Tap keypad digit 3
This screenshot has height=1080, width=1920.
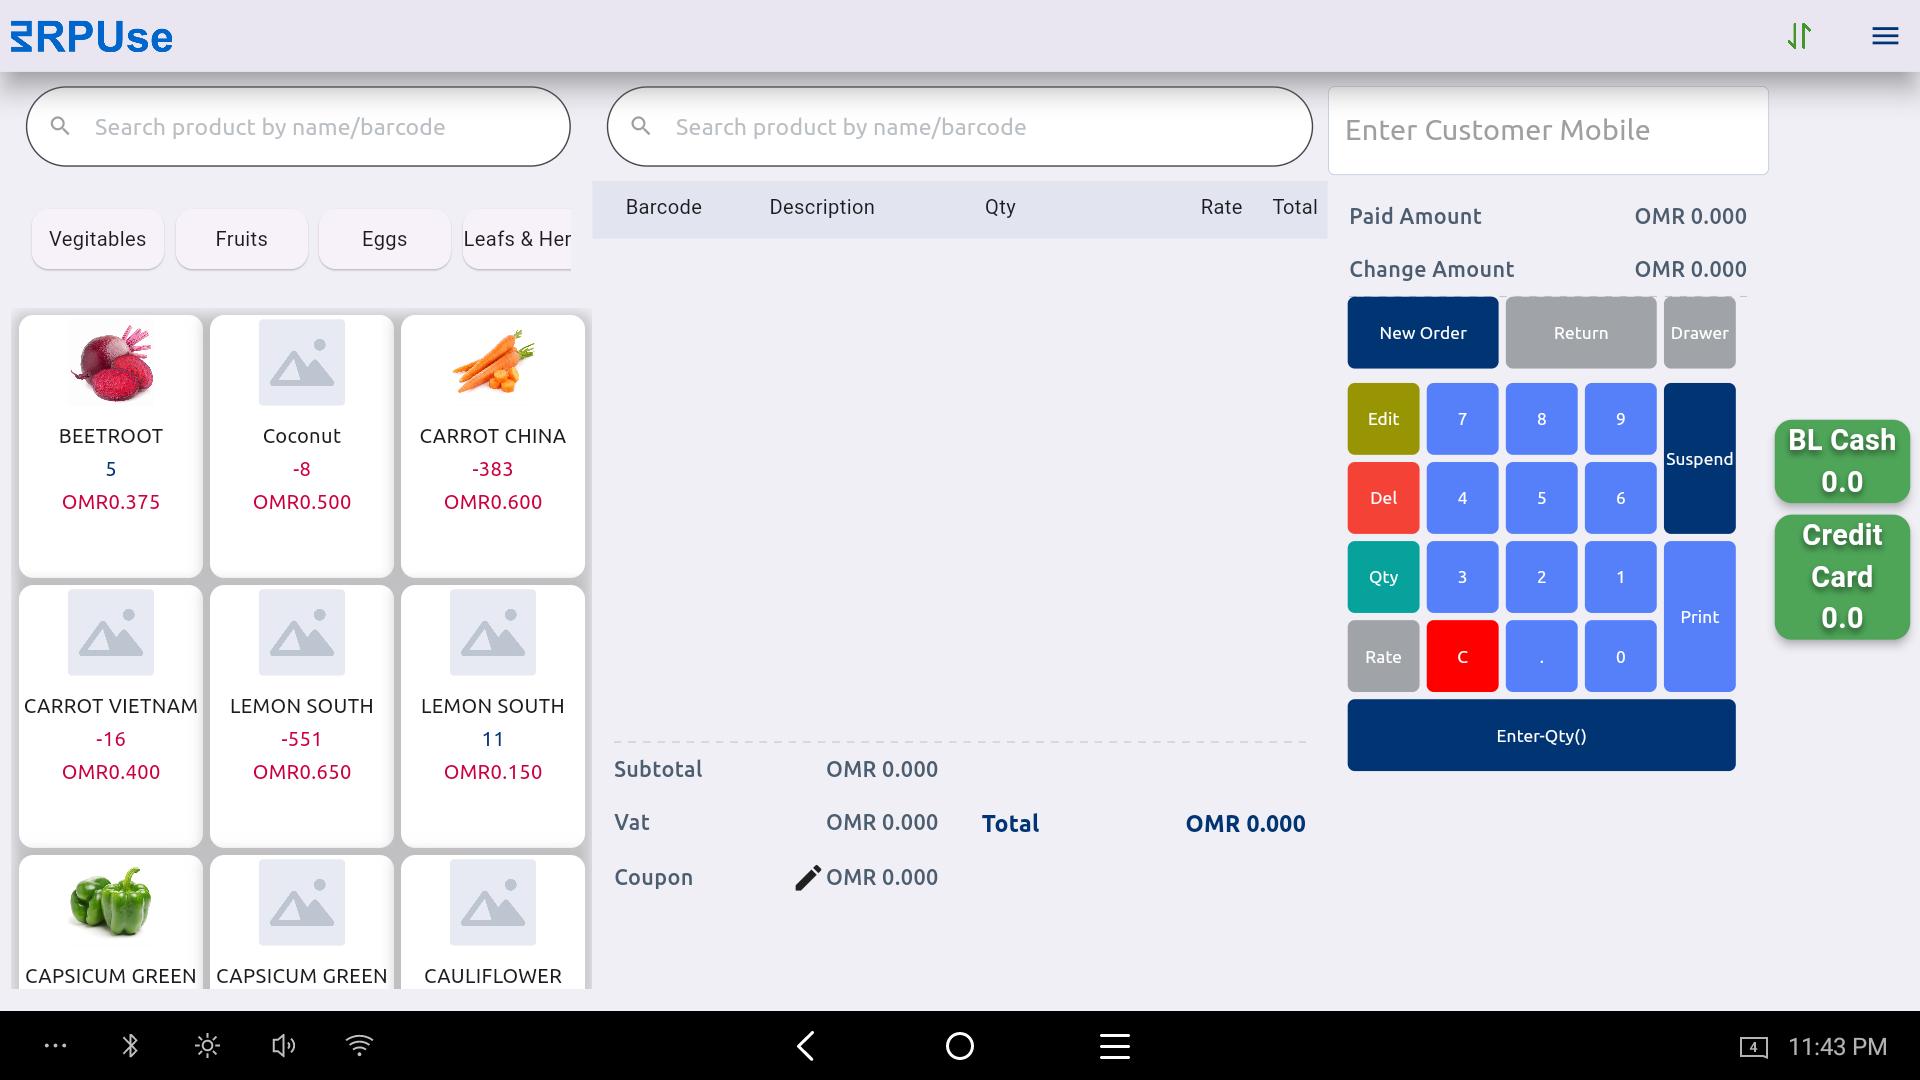1462,577
